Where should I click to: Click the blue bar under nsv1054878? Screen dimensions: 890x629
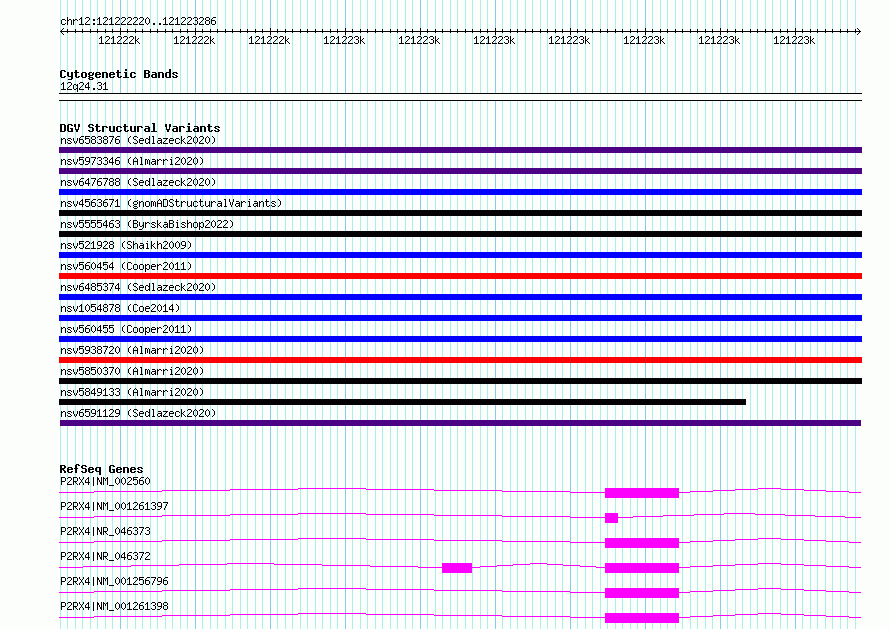[x=460, y=318]
